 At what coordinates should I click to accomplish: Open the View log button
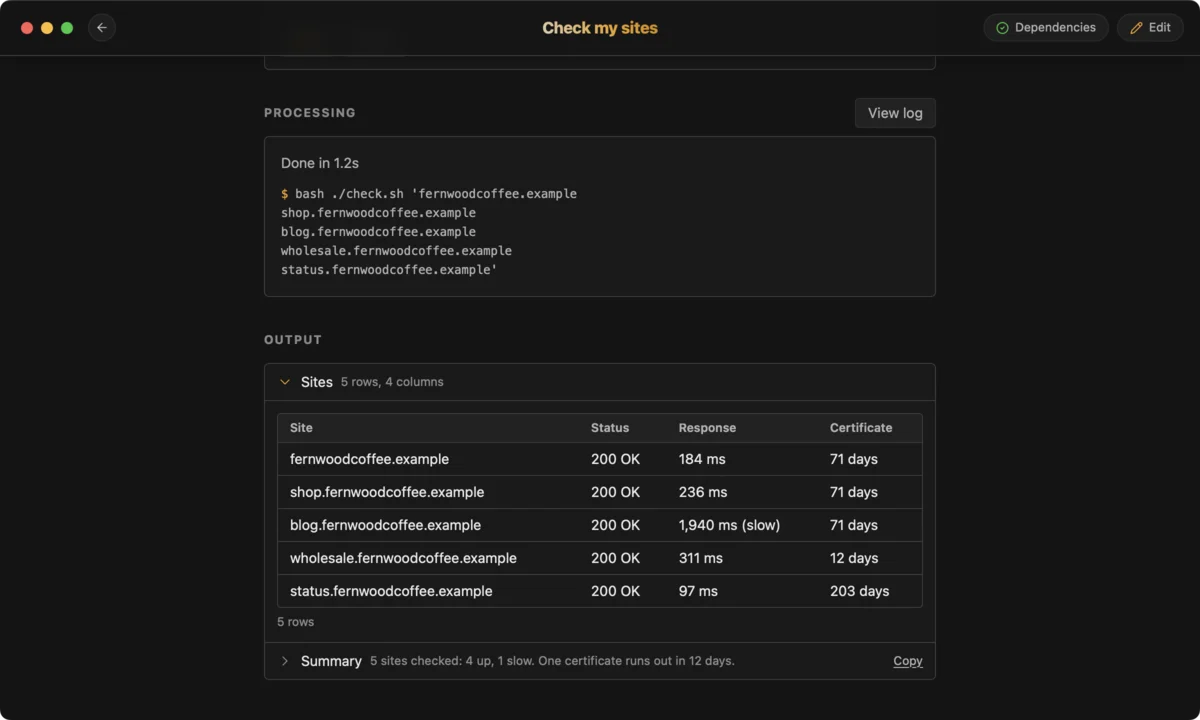coord(895,113)
